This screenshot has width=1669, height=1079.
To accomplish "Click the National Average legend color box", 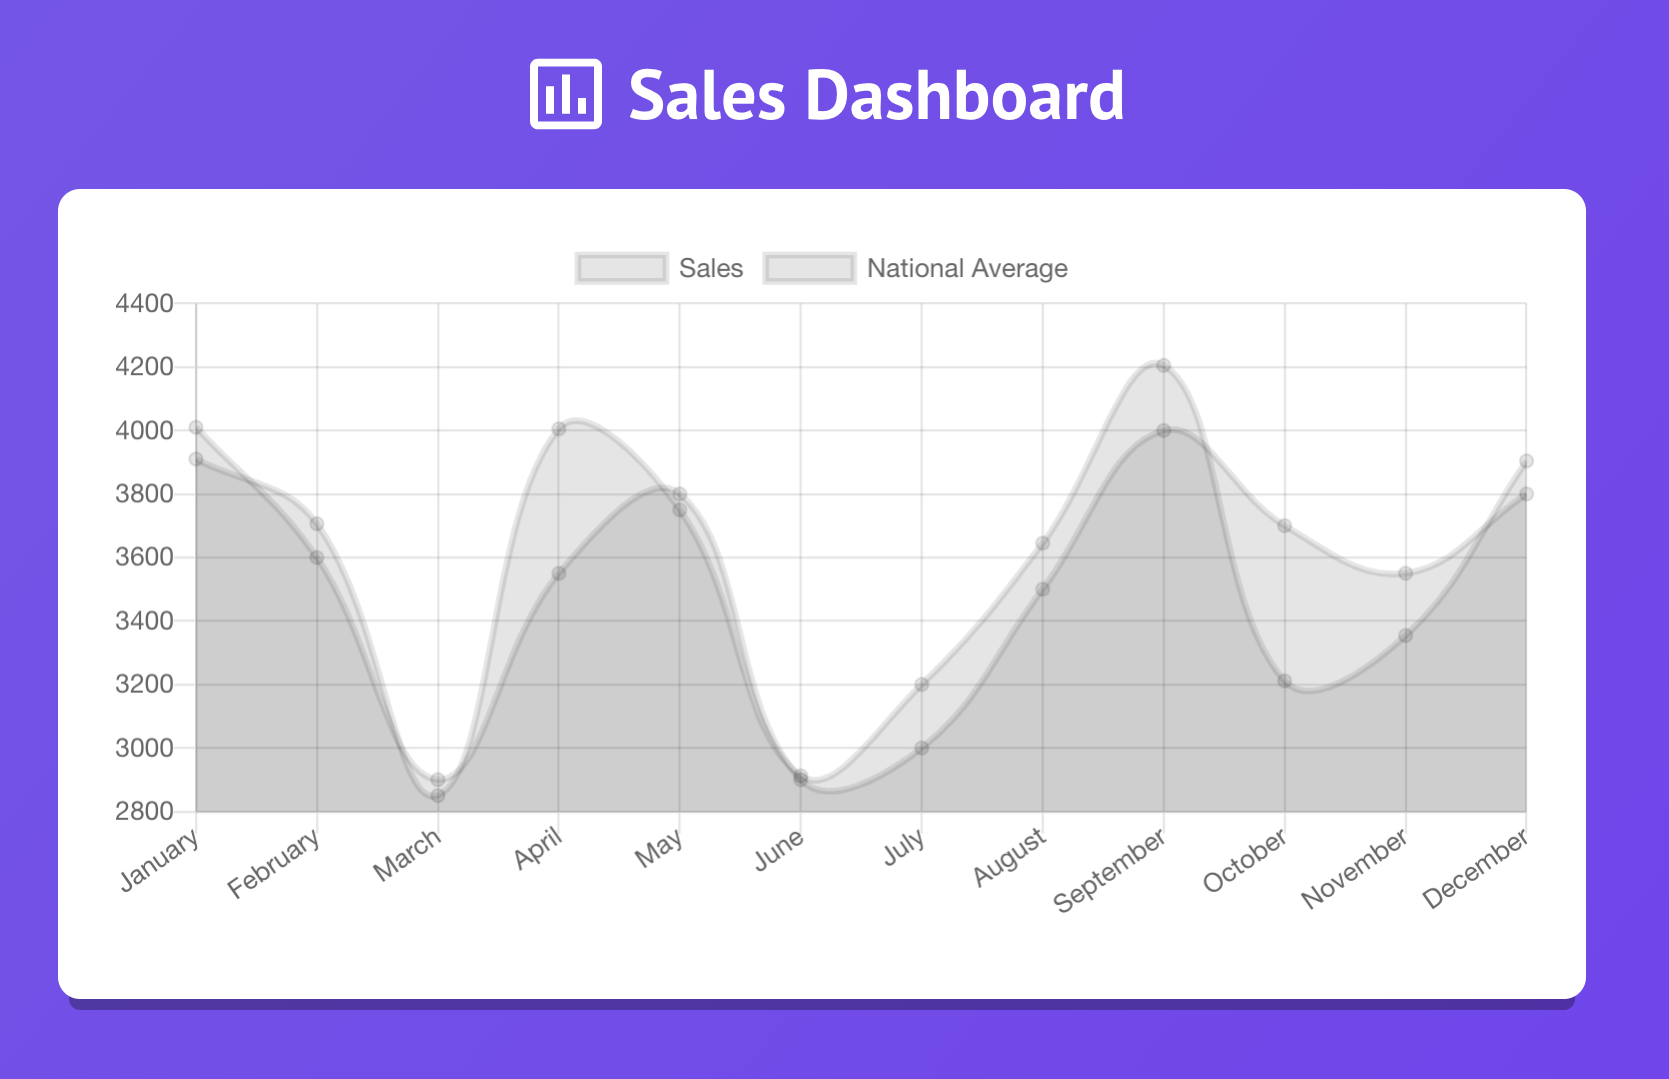I will (809, 268).
